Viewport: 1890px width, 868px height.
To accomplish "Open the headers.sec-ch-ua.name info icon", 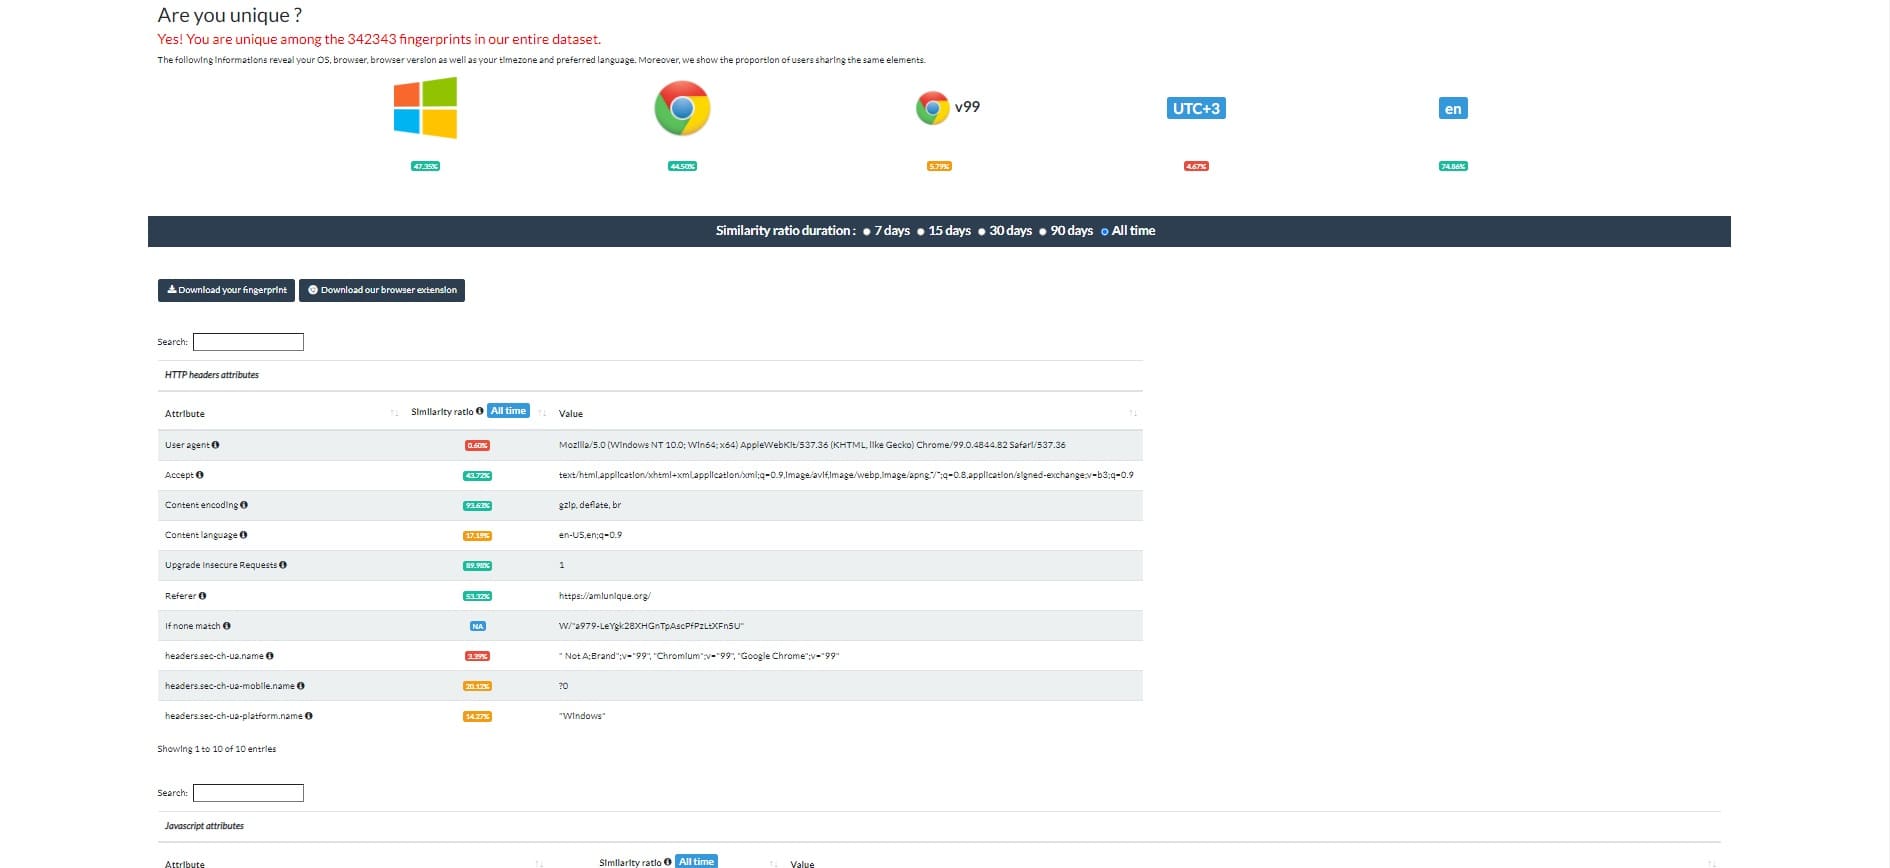I will pos(270,656).
